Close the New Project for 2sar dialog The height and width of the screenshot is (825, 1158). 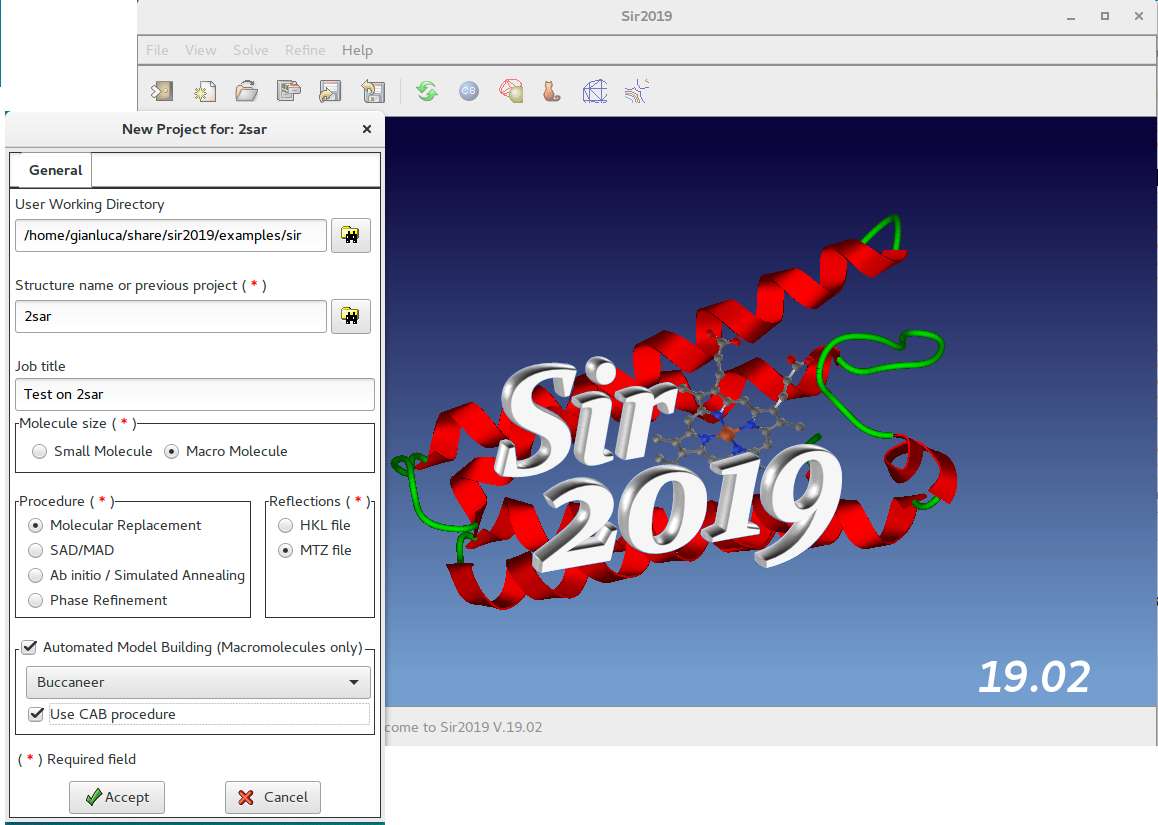click(x=367, y=129)
